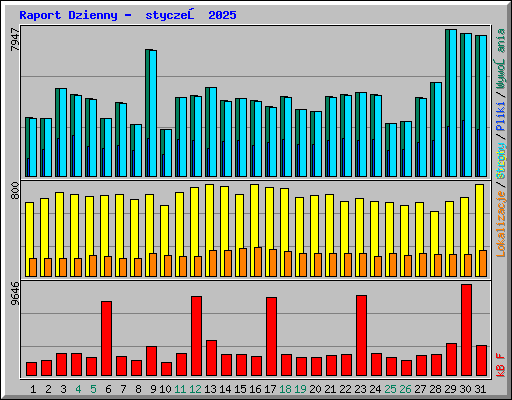Click the red bar for day 6
The width and height of the screenshot is (512, 400).
point(106,339)
